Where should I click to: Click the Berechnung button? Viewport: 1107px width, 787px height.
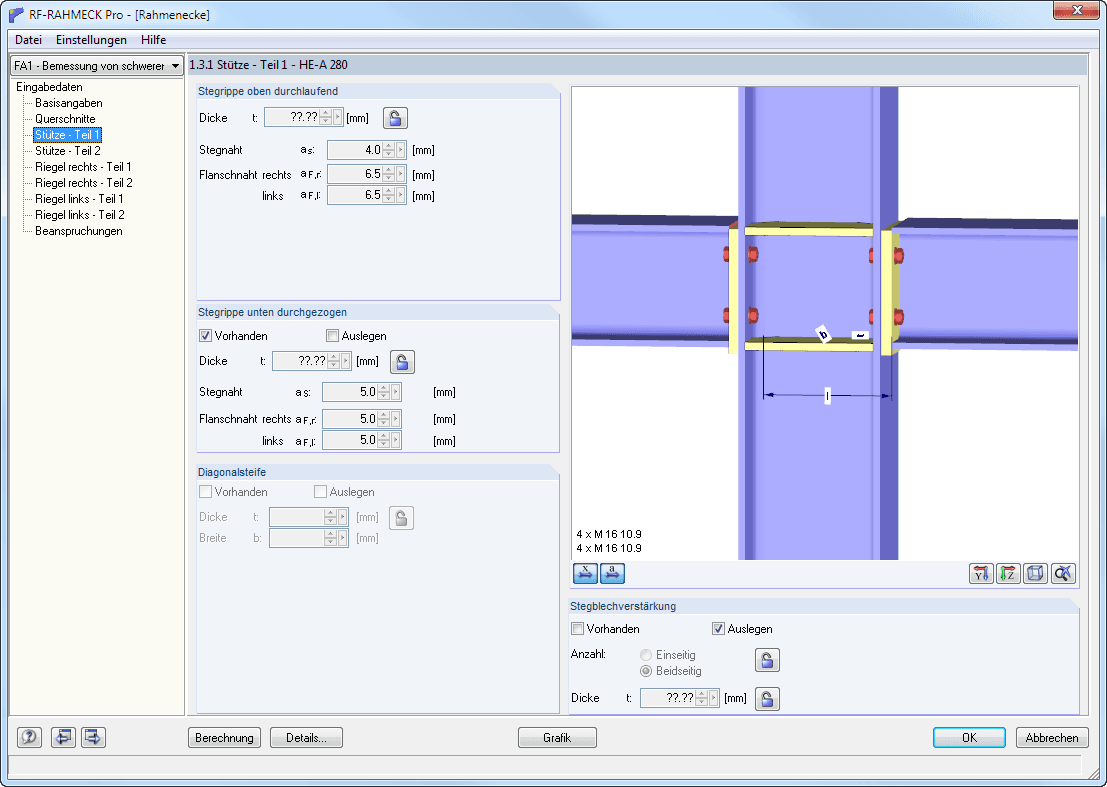(x=225, y=738)
